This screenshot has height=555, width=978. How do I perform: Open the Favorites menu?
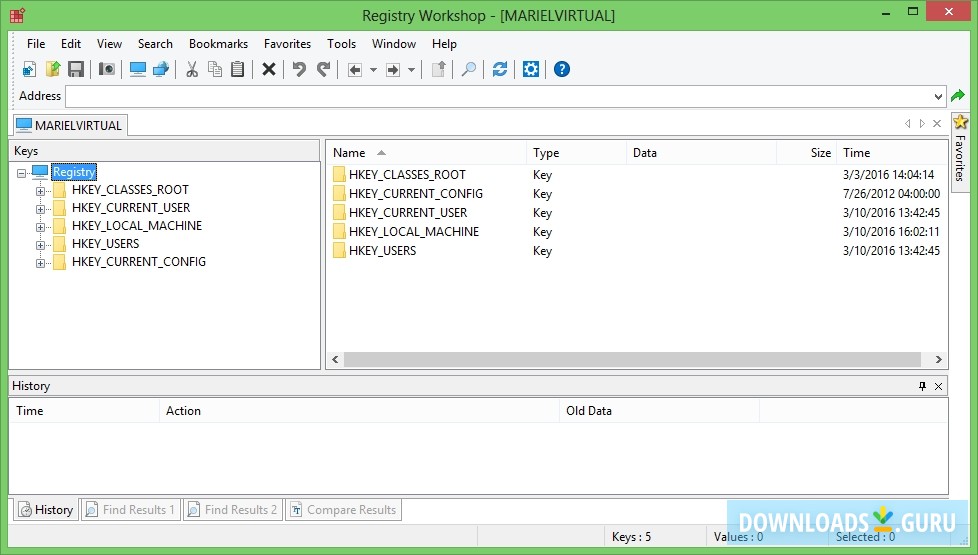[287, 44]
